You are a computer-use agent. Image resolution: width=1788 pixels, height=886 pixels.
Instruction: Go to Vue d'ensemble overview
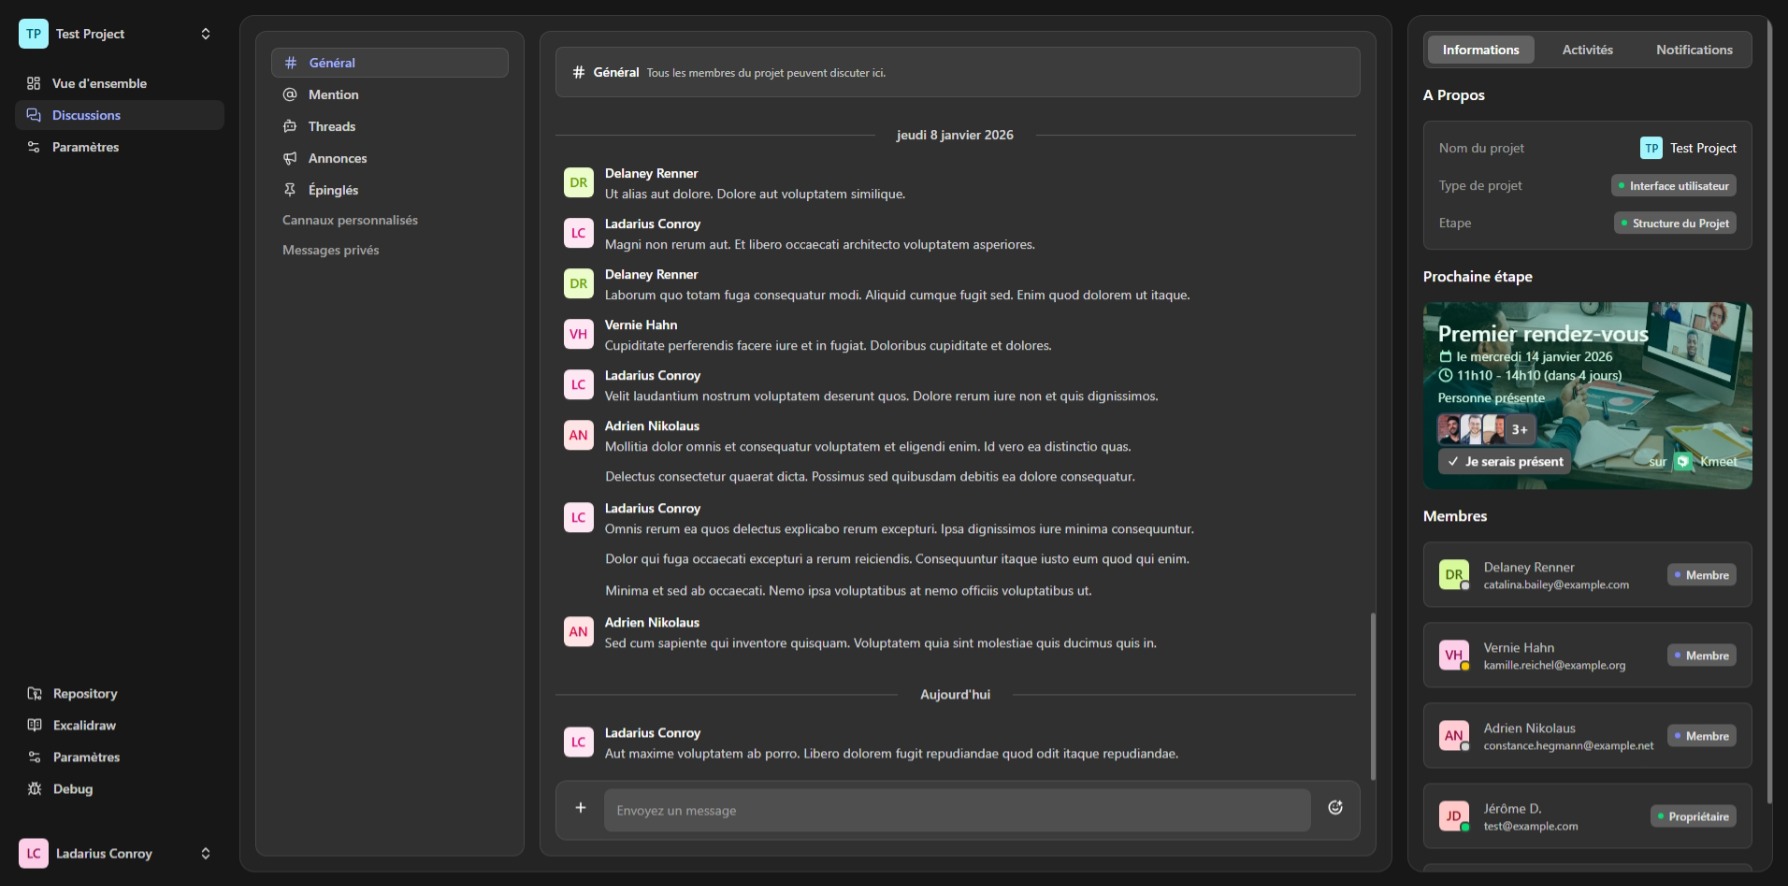click(x=99, y=84)
